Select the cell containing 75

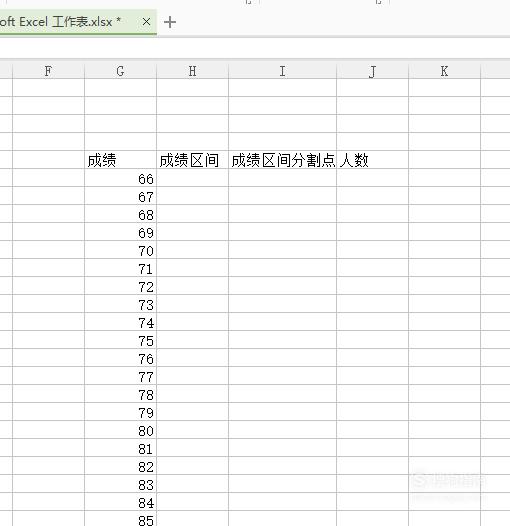click(x=120, y=340)
